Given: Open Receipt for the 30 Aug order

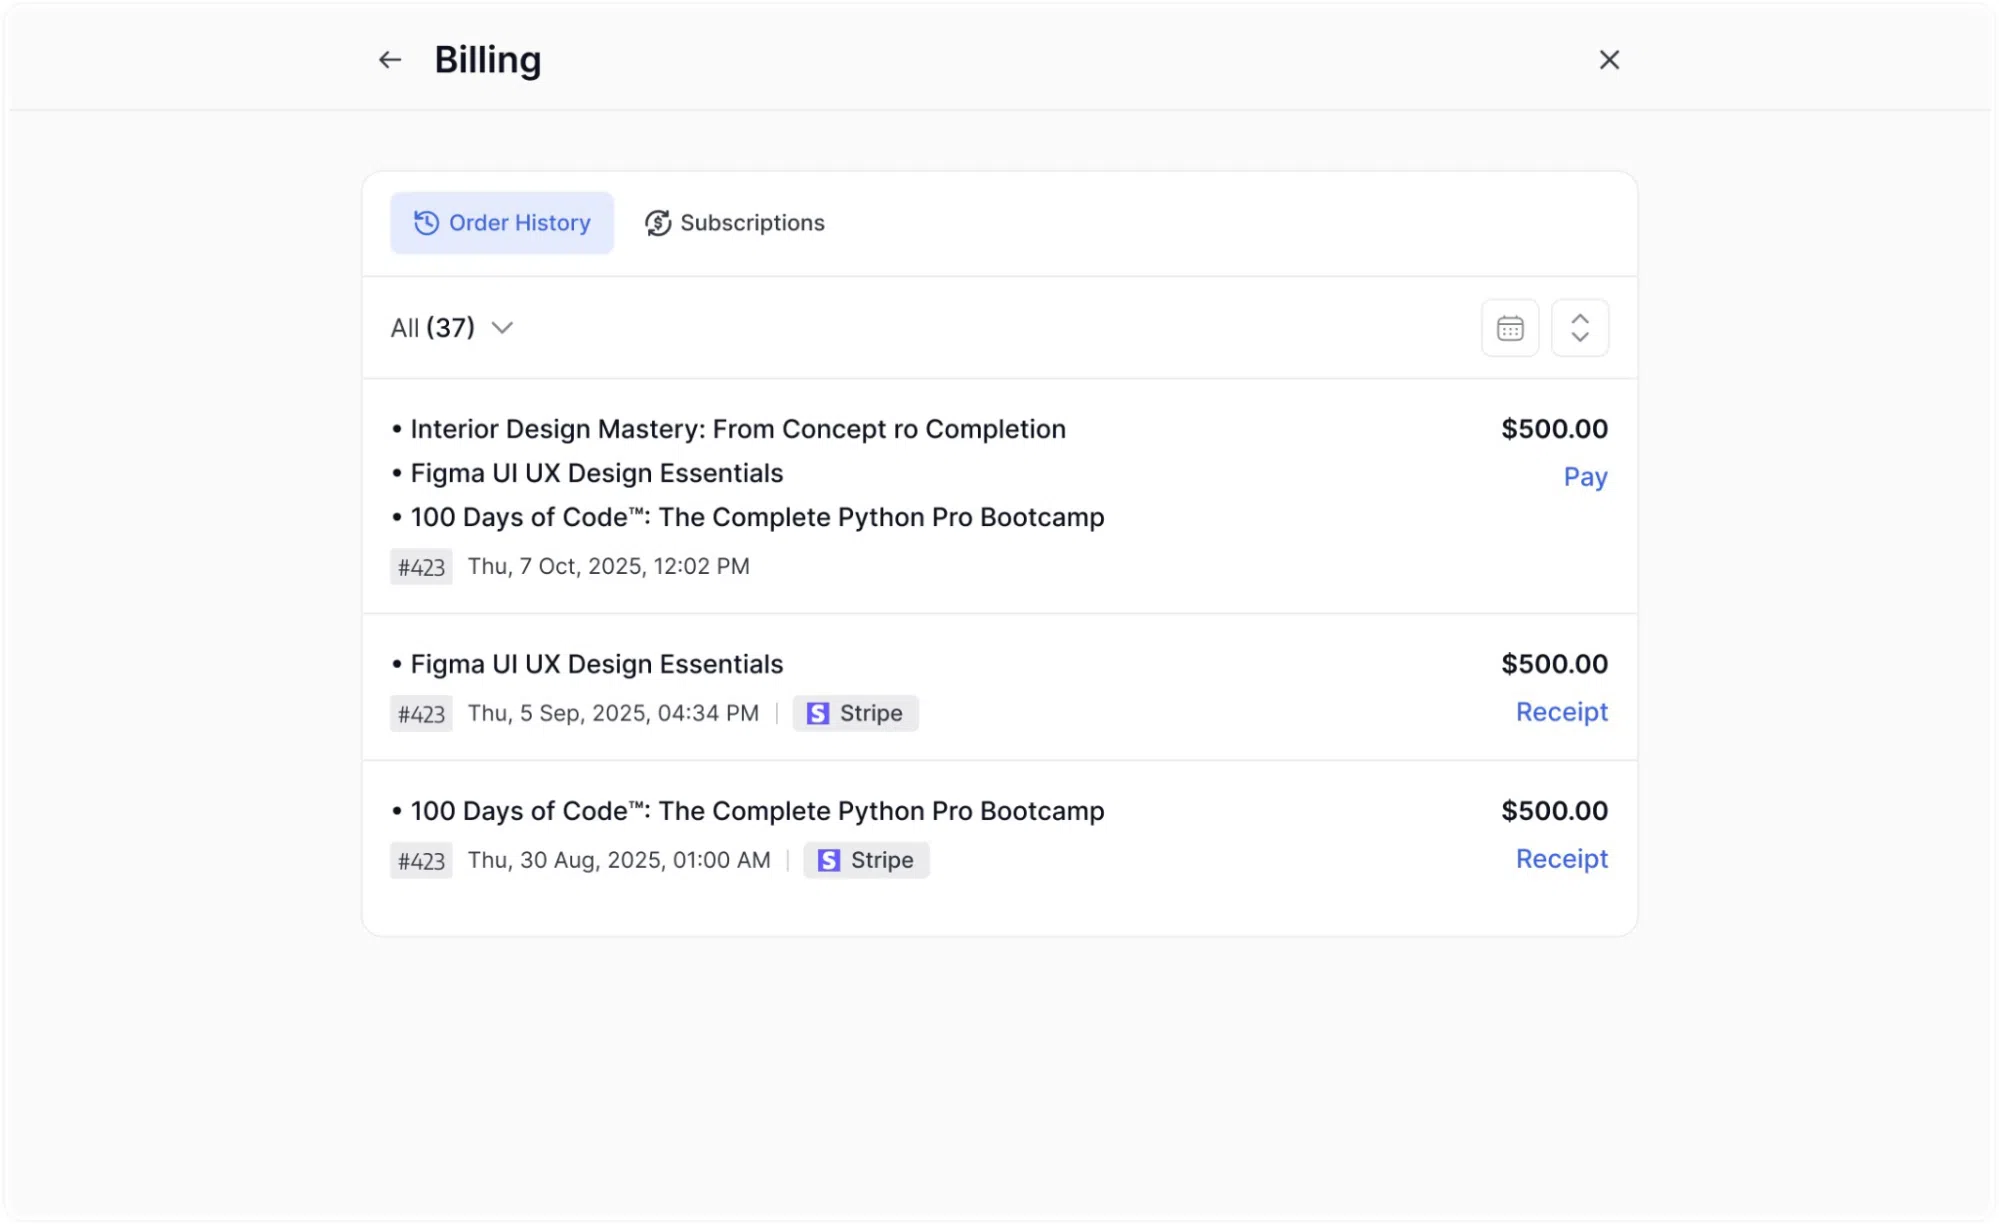Looking at the screenshot, I should click(1561, 859).
